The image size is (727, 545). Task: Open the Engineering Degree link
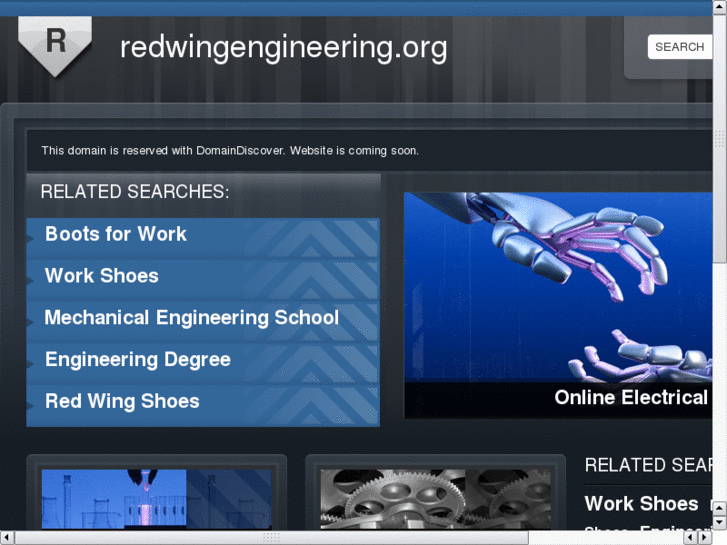(138, 359)
